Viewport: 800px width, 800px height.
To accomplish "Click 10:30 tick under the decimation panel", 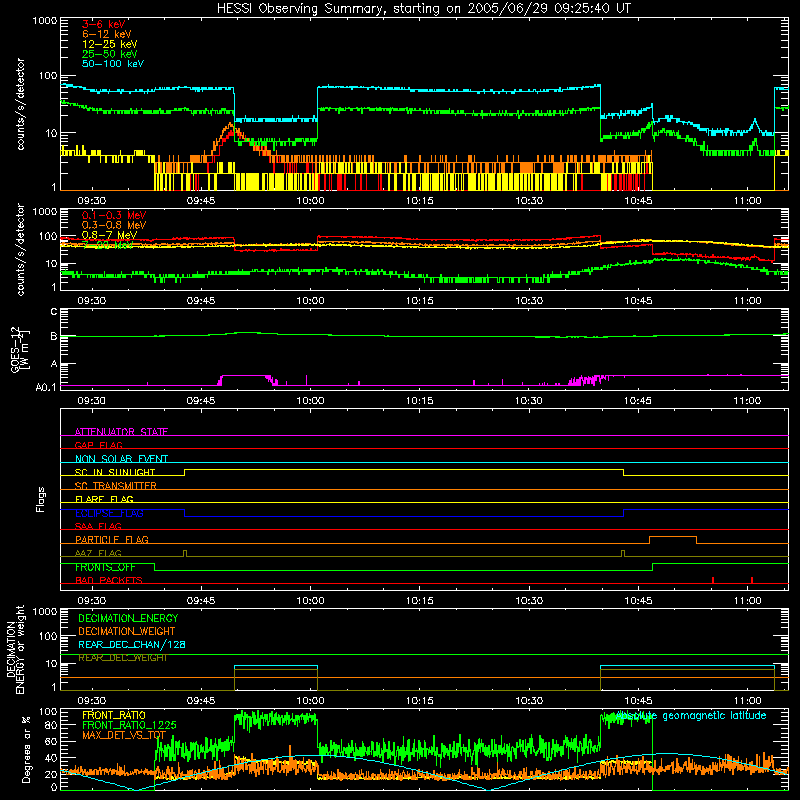I will coord(529,701).
